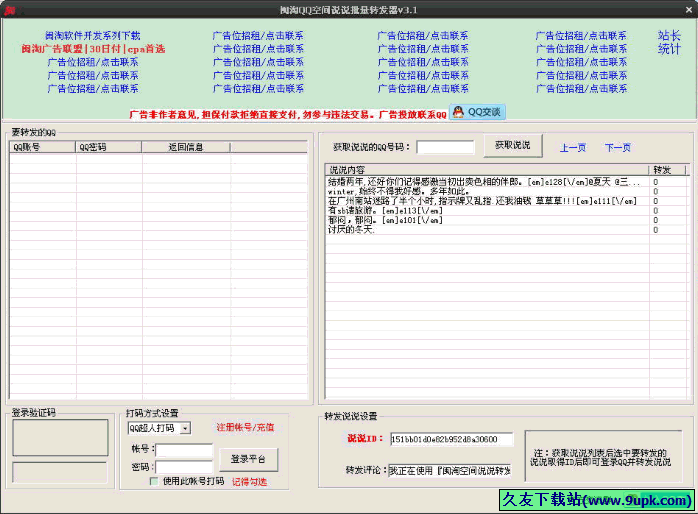
Task: Click the QQ交谈 penguin chat button
Action: pos(477,112)
